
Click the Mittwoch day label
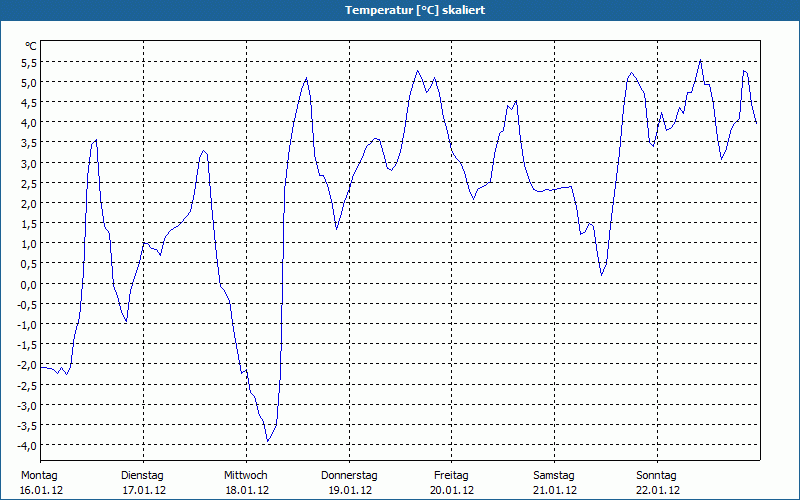pos(245,475)
